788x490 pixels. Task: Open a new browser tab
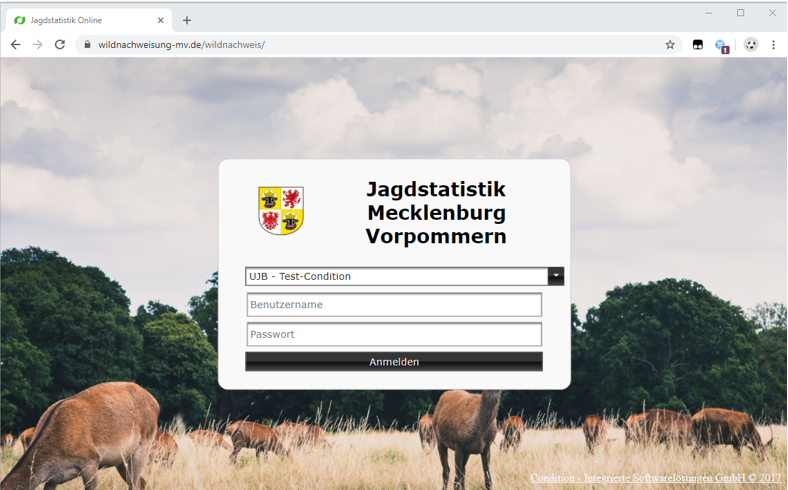[x=187, y=20]
